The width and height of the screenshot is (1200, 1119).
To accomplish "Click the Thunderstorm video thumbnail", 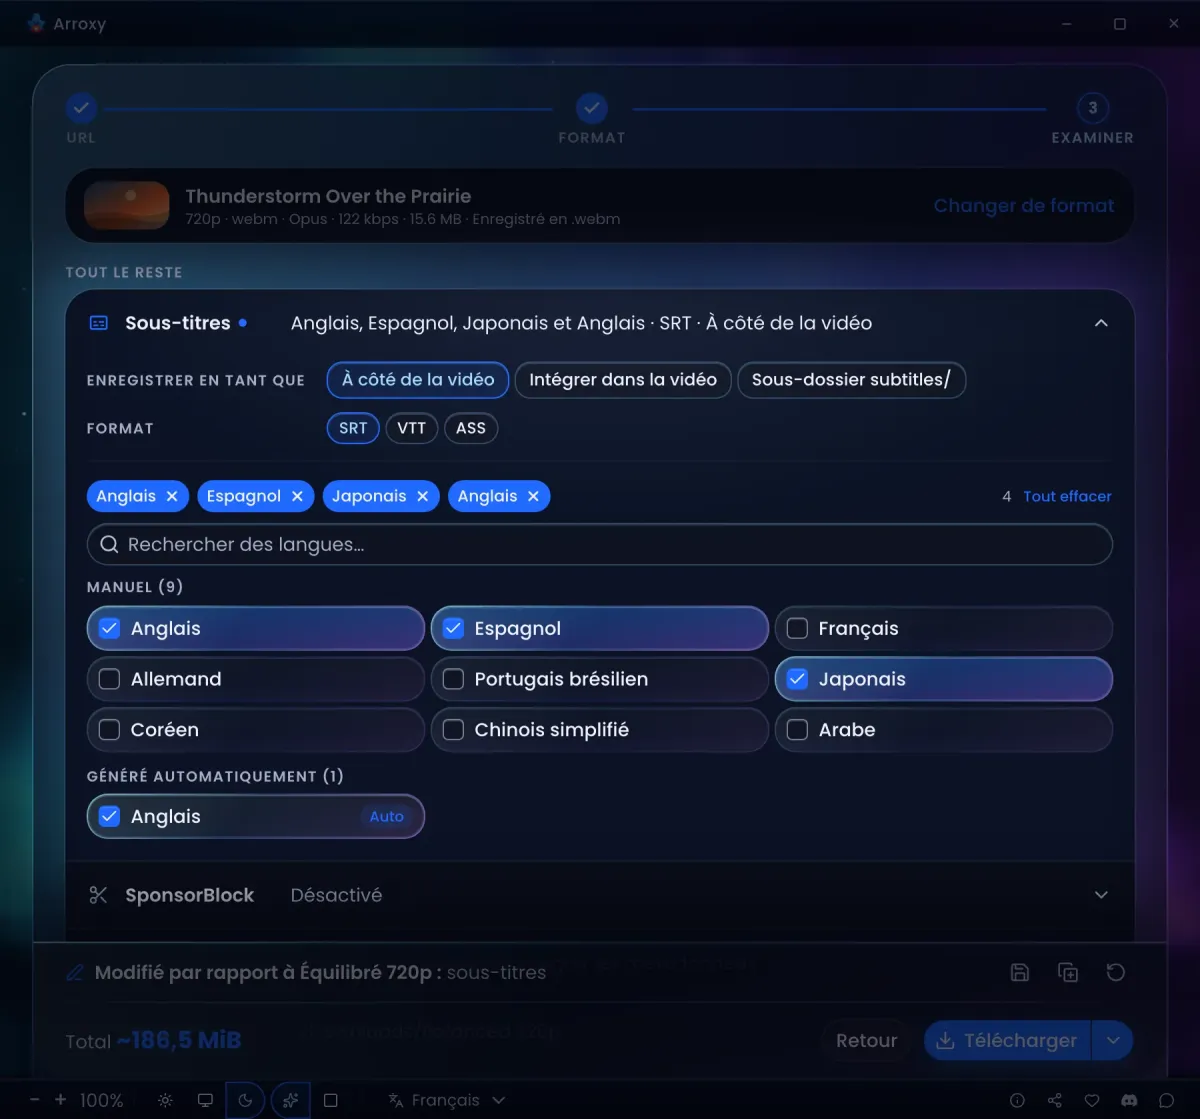I will coord(127,206).
